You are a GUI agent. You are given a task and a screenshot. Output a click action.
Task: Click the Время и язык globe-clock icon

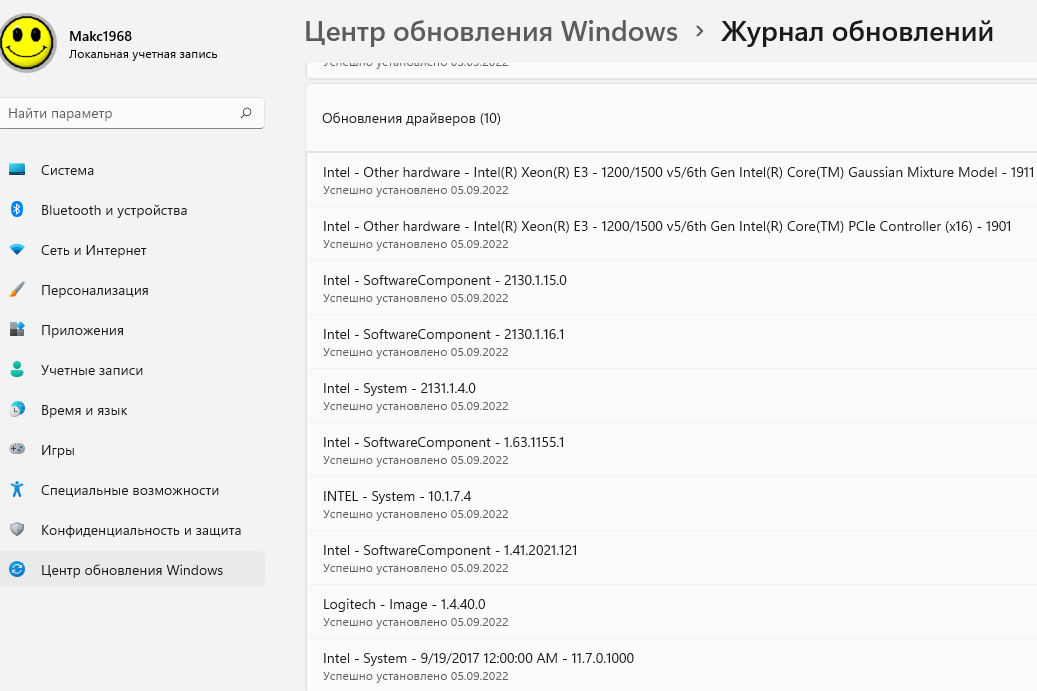17,409
